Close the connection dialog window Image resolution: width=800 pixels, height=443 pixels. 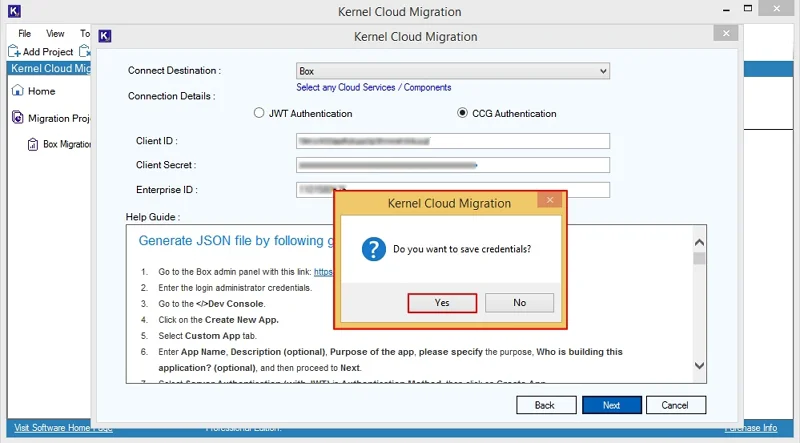click(x=726, y=33)
